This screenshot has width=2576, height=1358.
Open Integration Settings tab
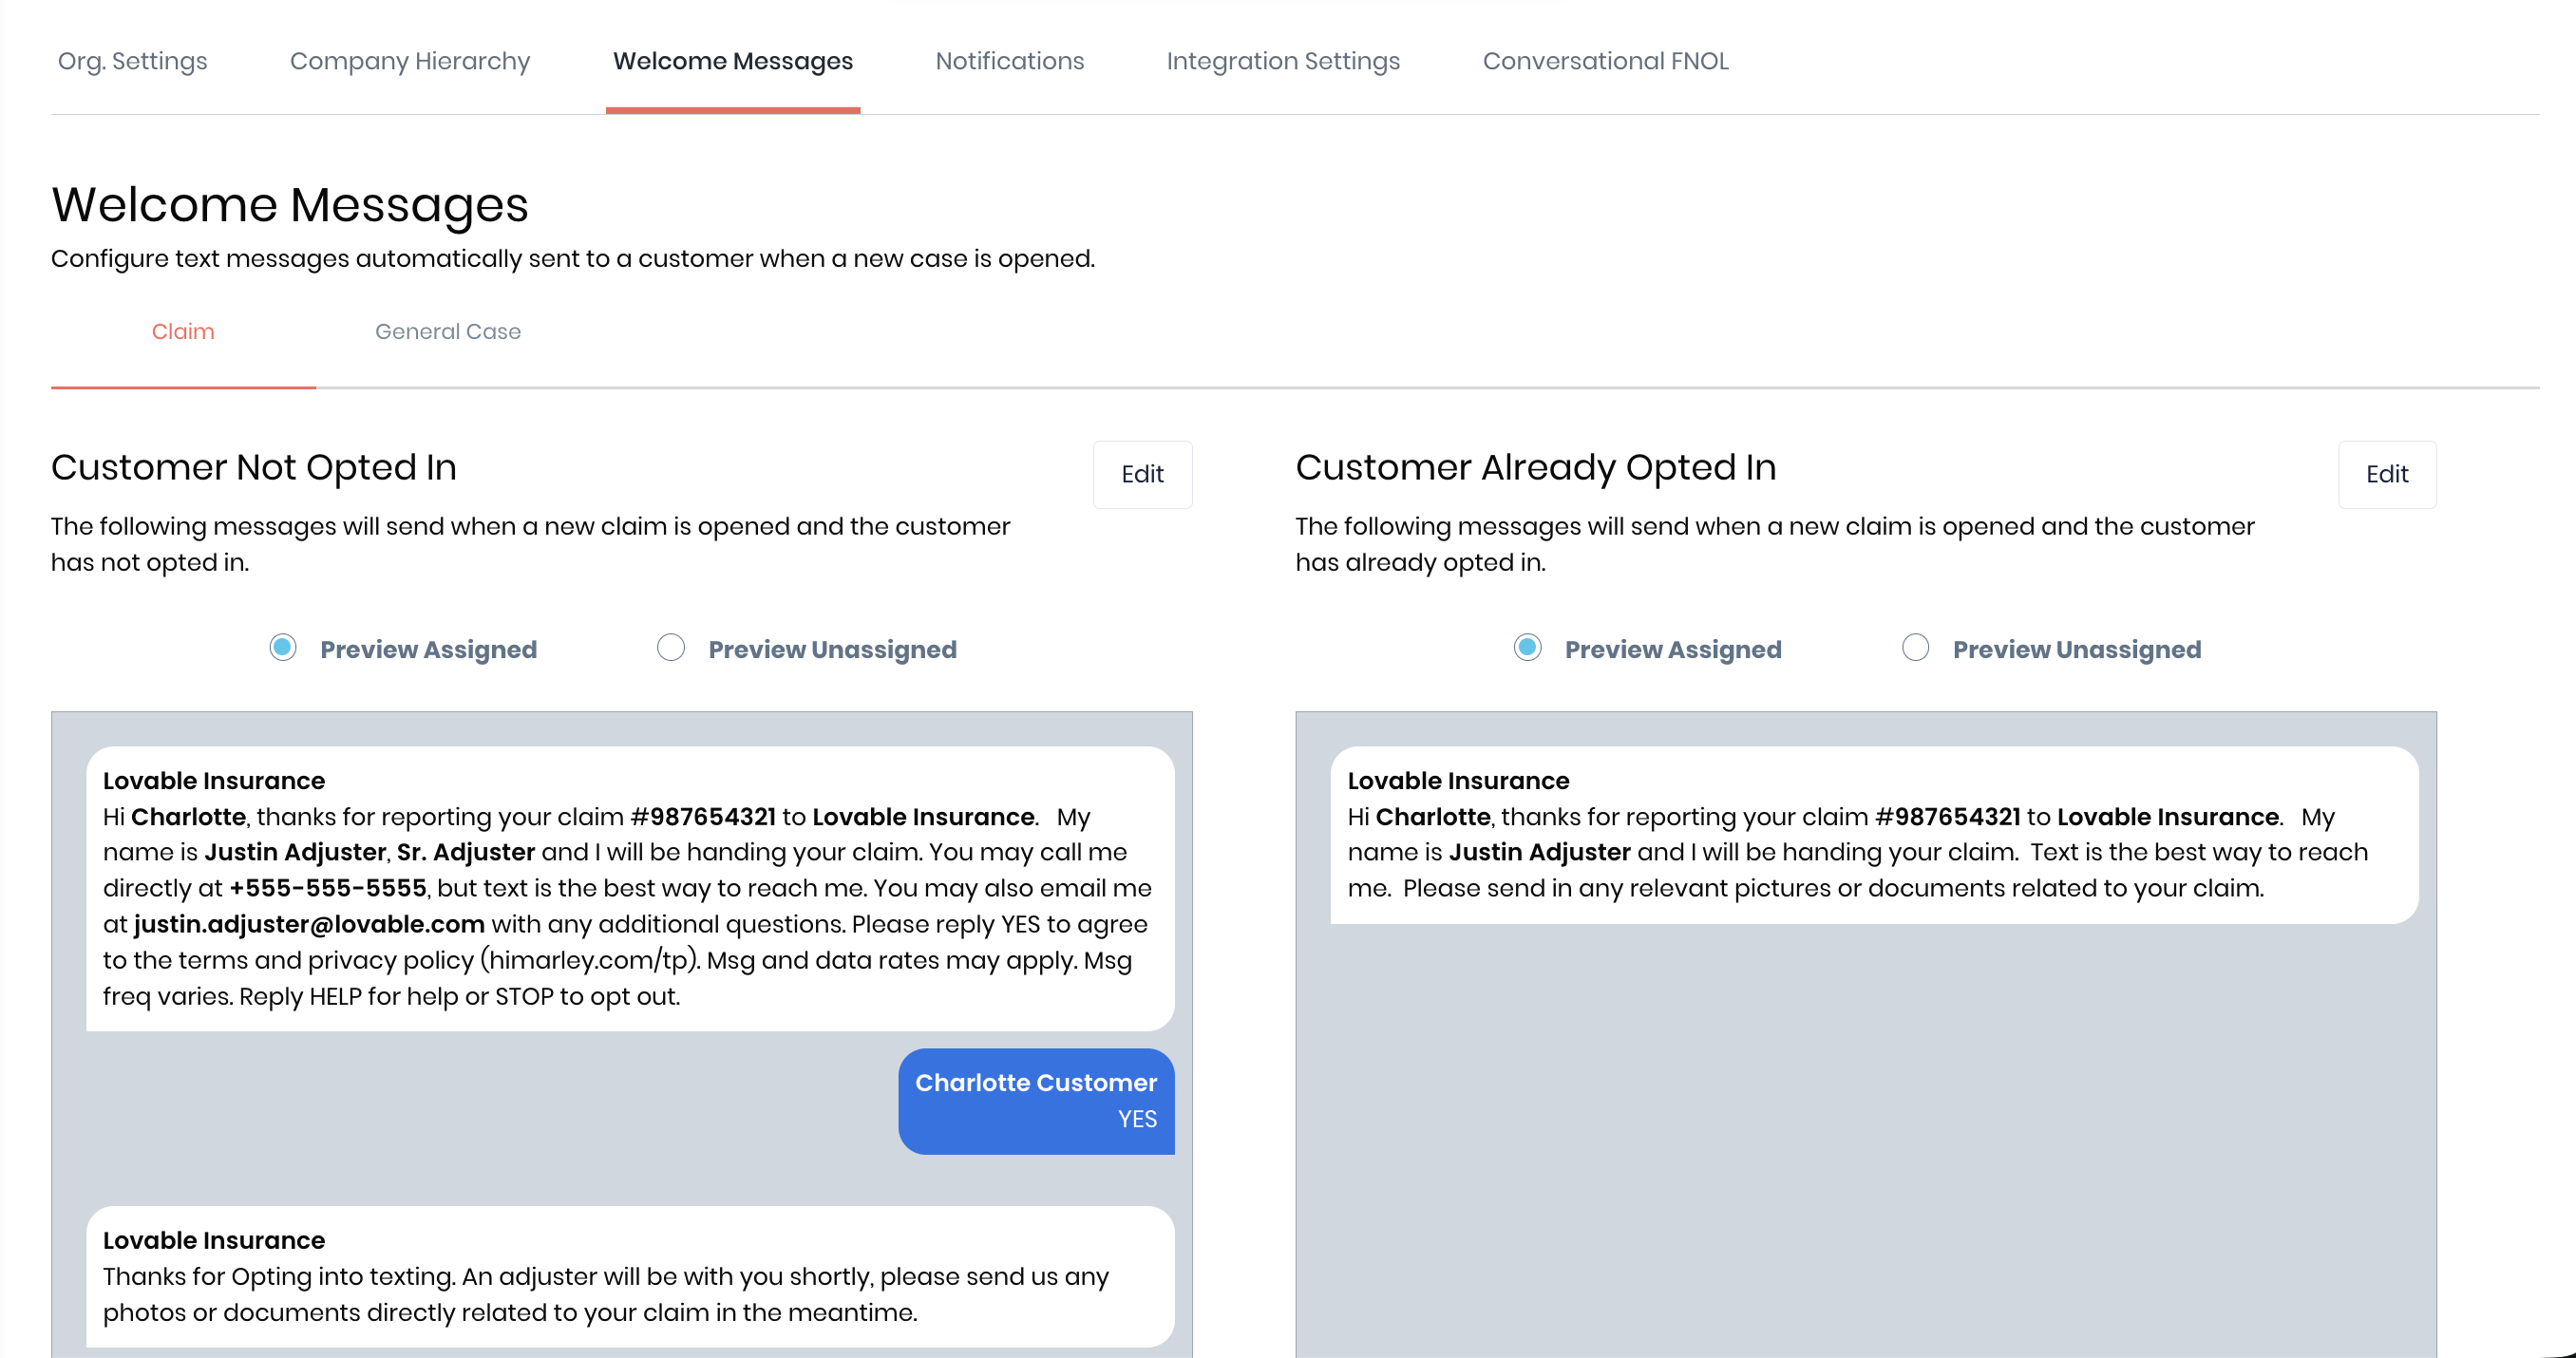(1282, 61)
